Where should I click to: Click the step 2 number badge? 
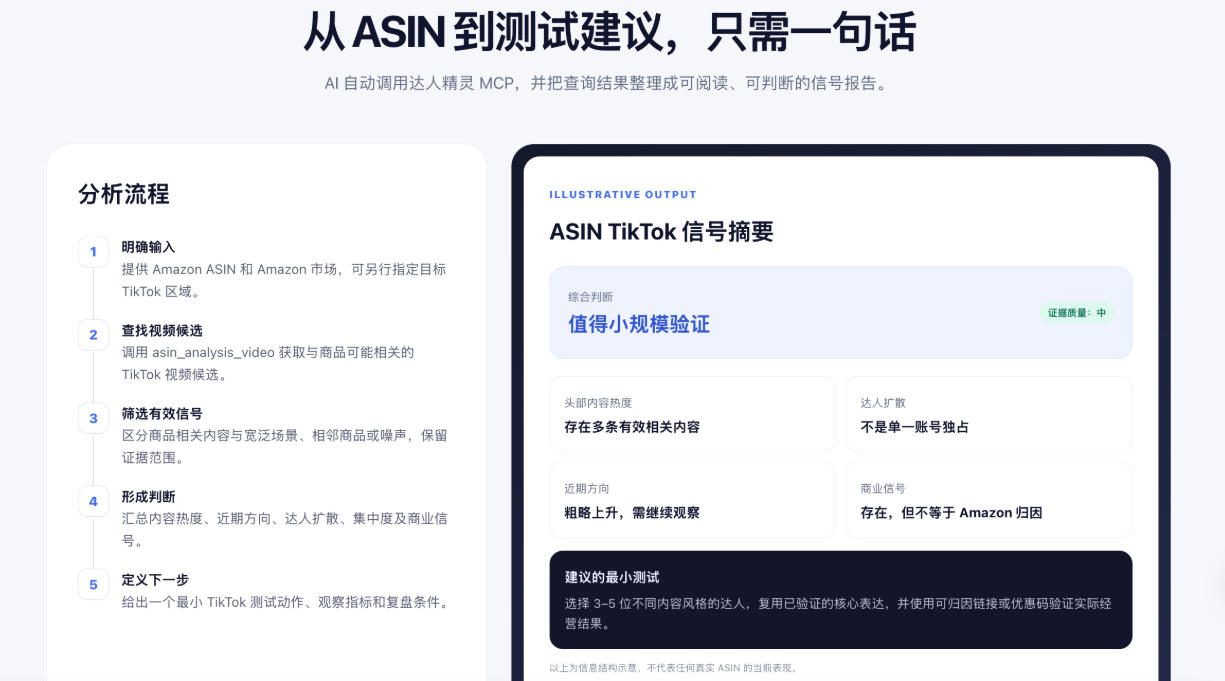click(93, 335)
